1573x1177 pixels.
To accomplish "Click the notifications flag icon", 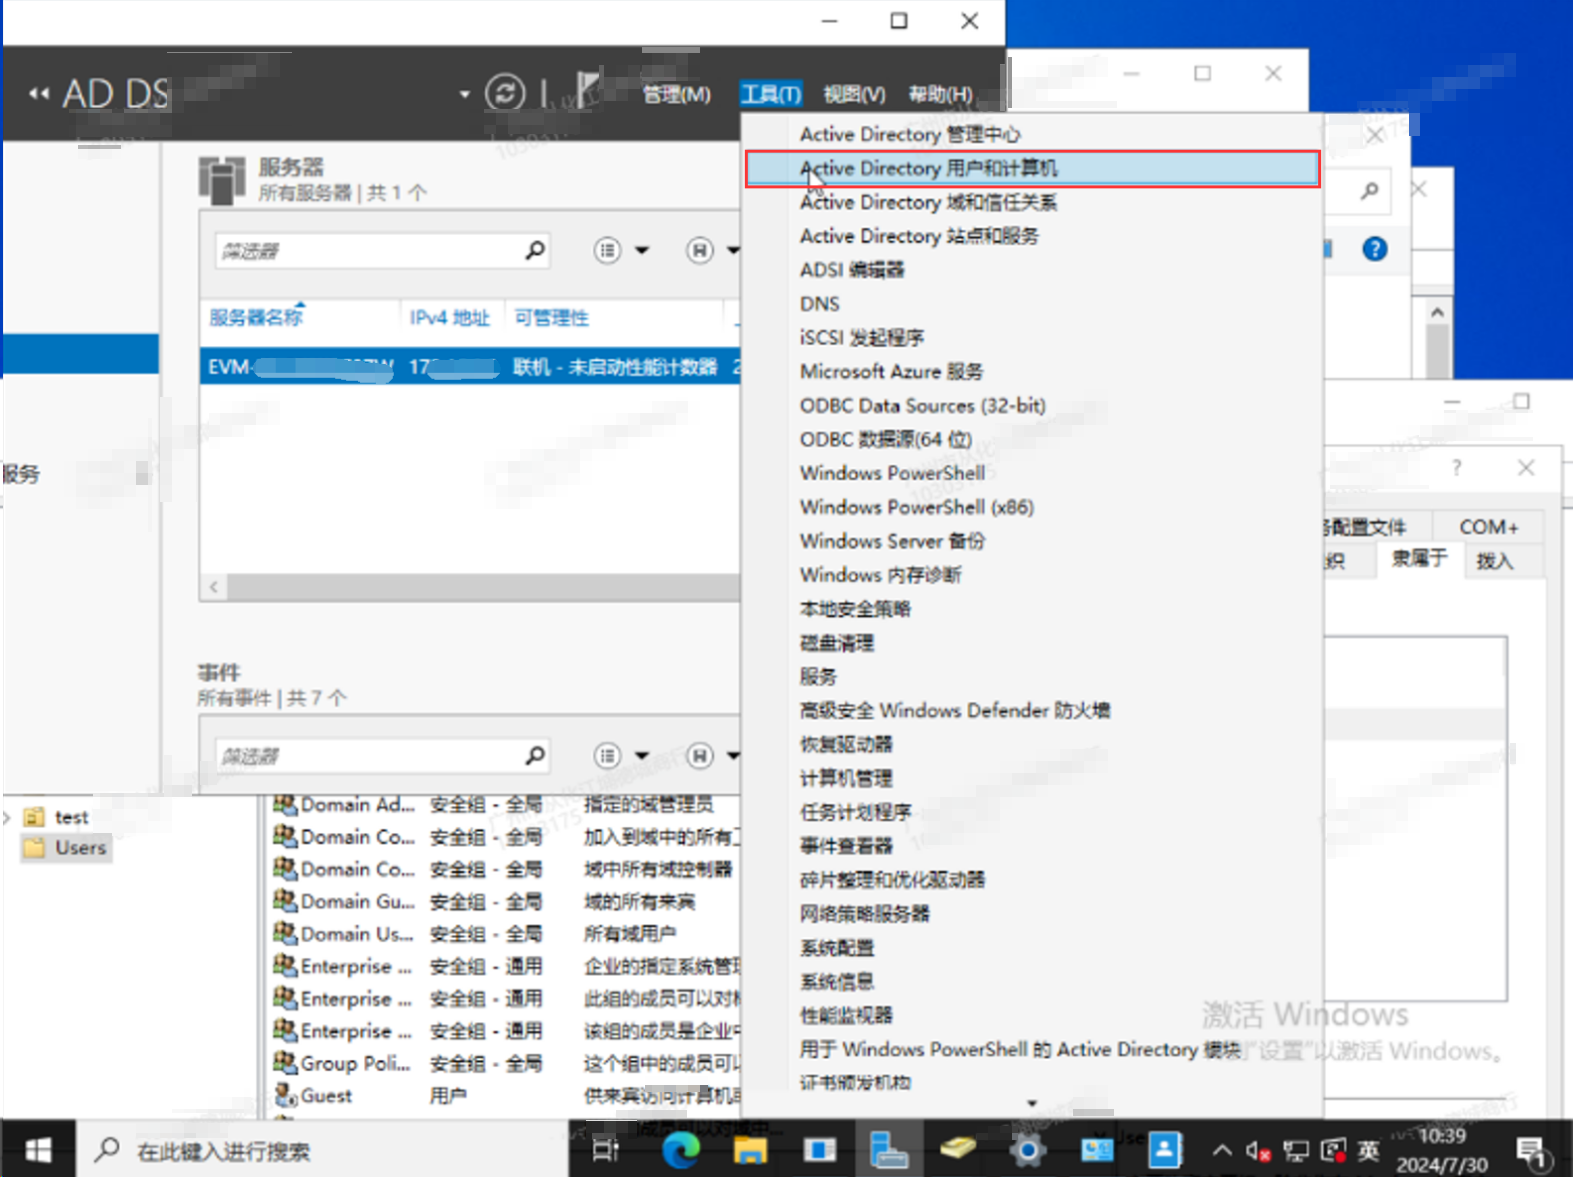I will pyautogui.click(x=587, y=90).
